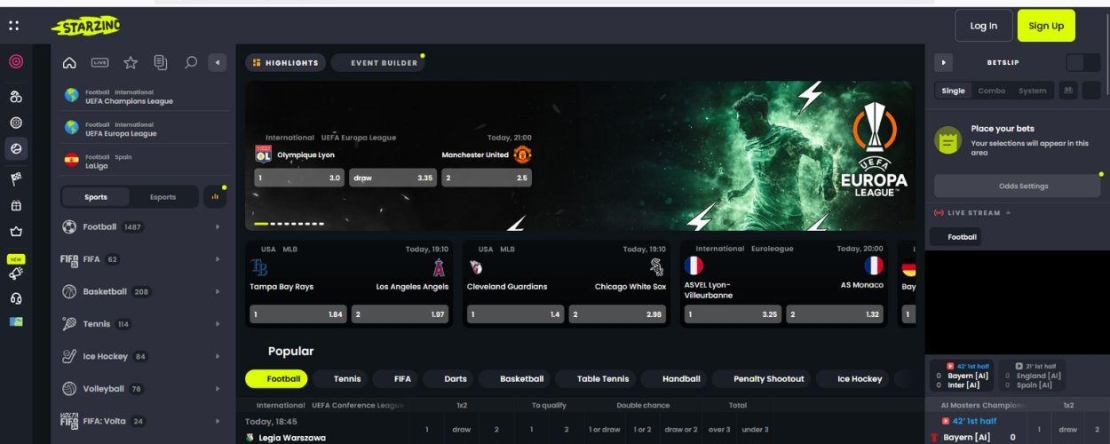
Task: Collapse the Live Stream section
Action: pos(1008,213)
